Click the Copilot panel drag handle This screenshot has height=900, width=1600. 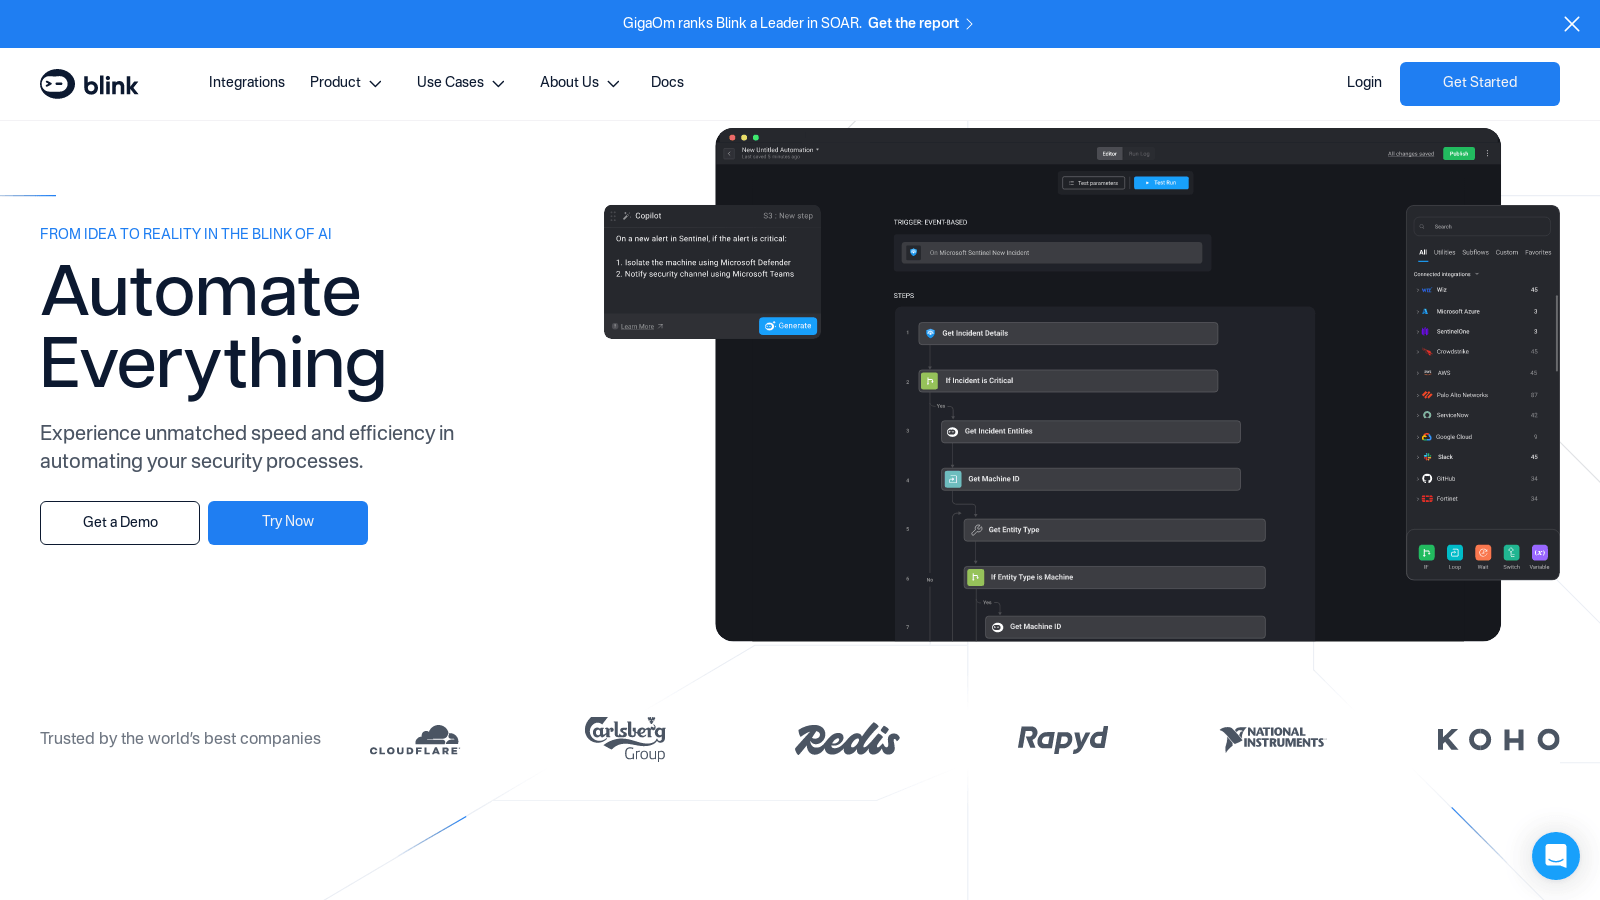pyautogui.click(x=614, y=216)
